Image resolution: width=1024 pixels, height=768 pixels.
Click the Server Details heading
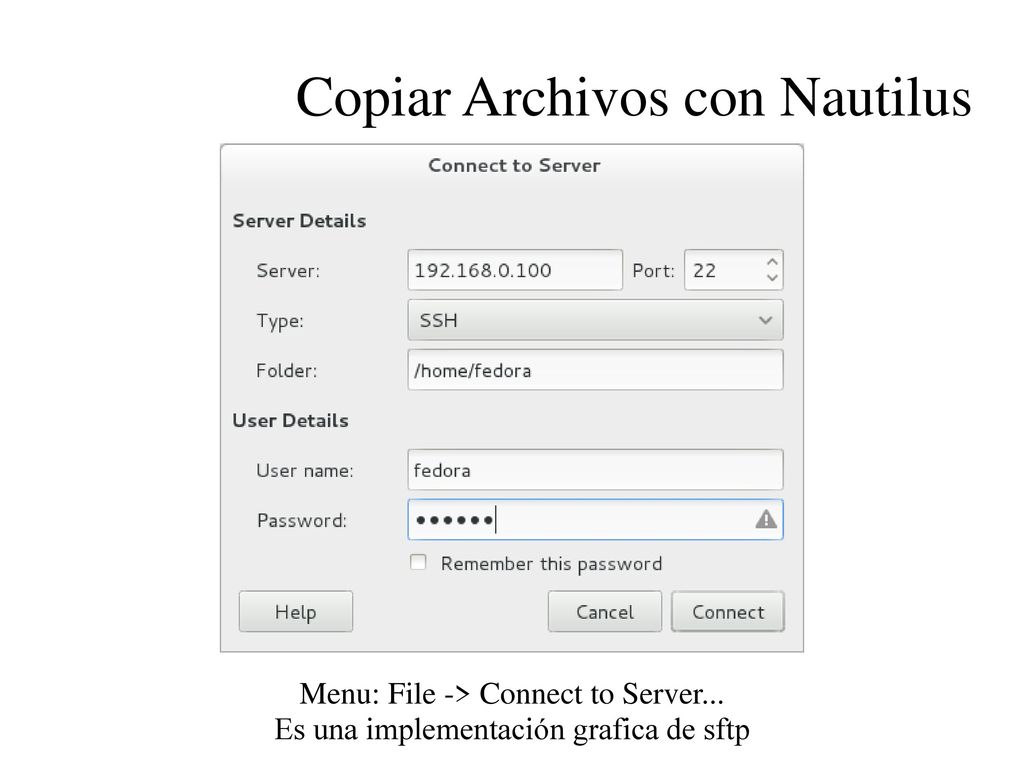click(x=299, y=221)
